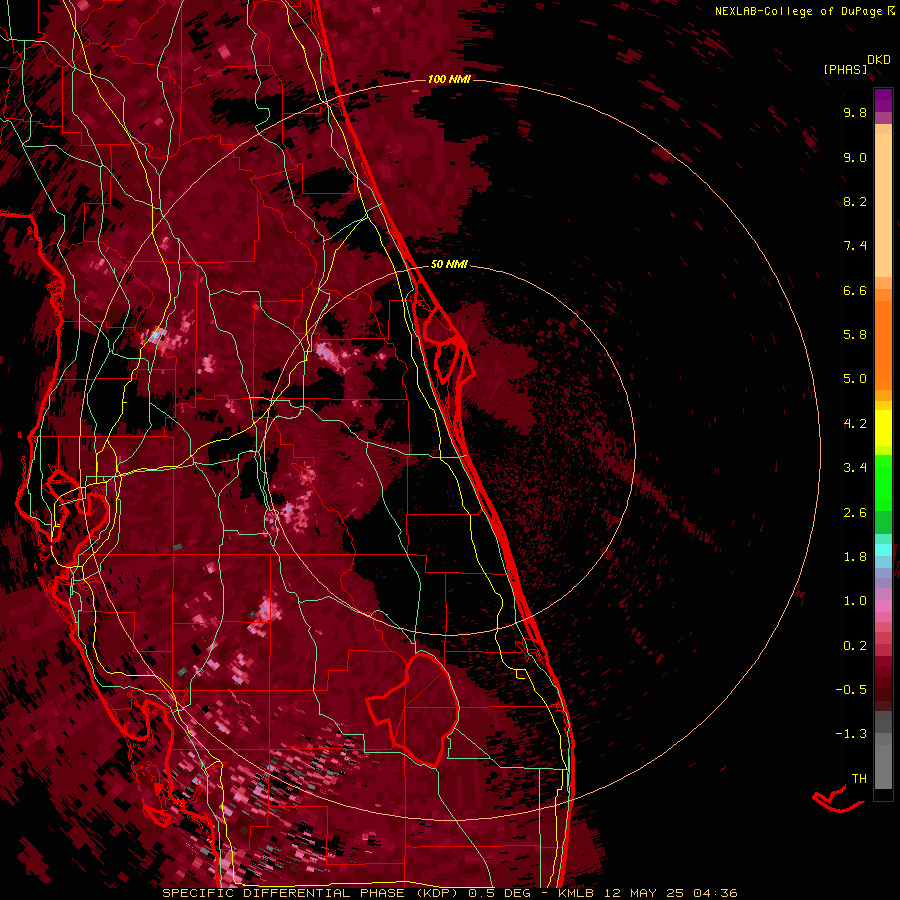
Task: Click the 8.2 value on the color scale
Action: pos(855,201)
